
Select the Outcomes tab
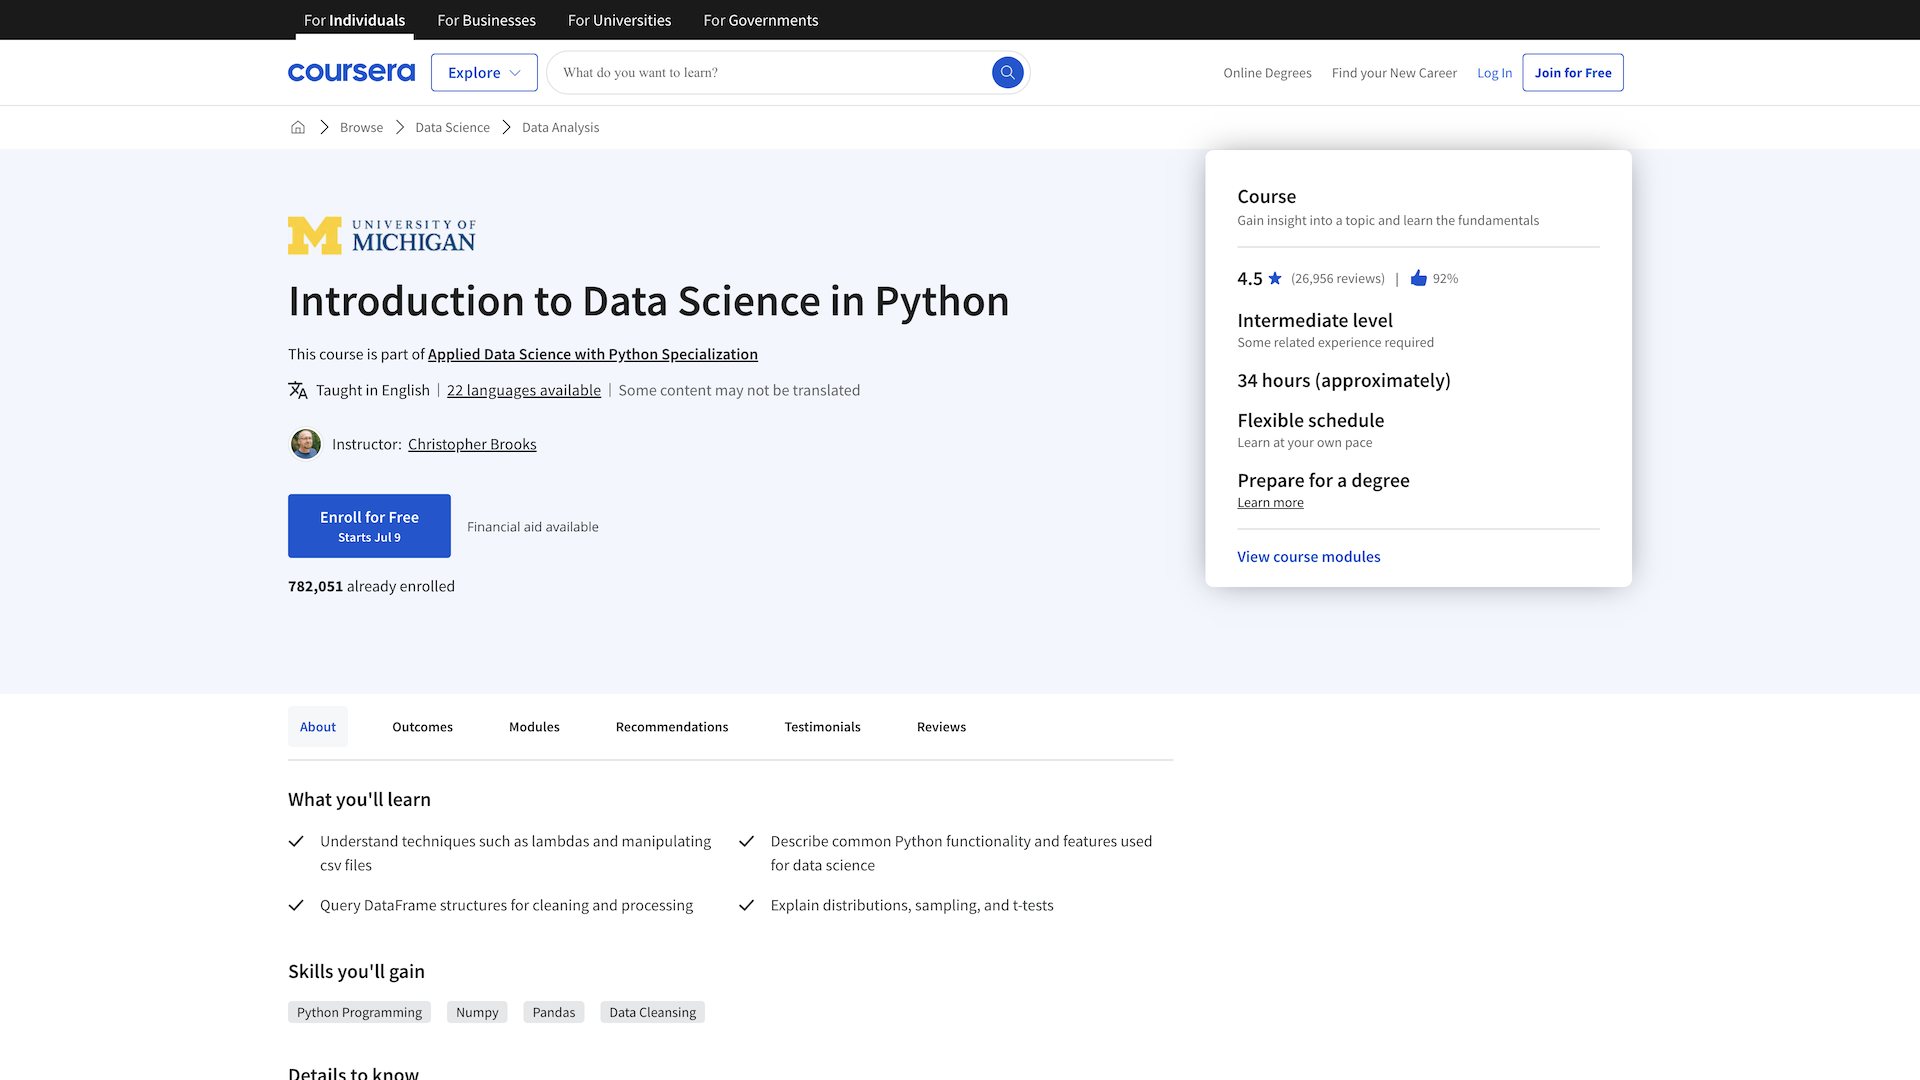[x=422, y=727]
